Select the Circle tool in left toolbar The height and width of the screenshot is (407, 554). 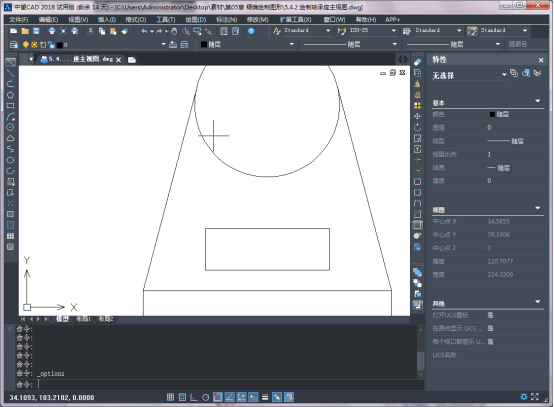(x=11, y=127)
